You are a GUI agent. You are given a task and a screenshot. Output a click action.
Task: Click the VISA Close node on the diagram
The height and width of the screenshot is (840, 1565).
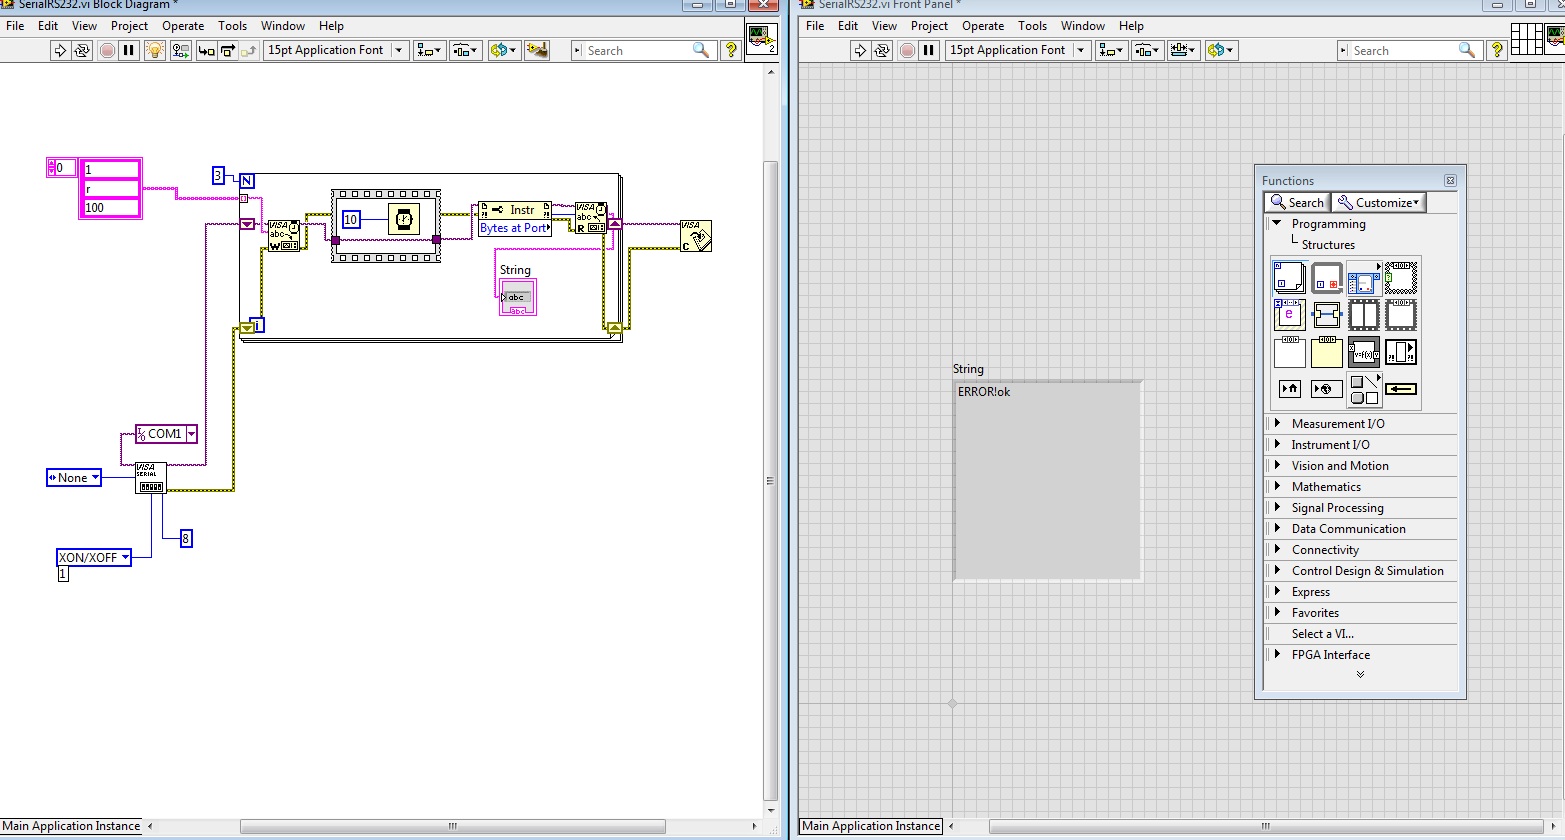point(695,236)
